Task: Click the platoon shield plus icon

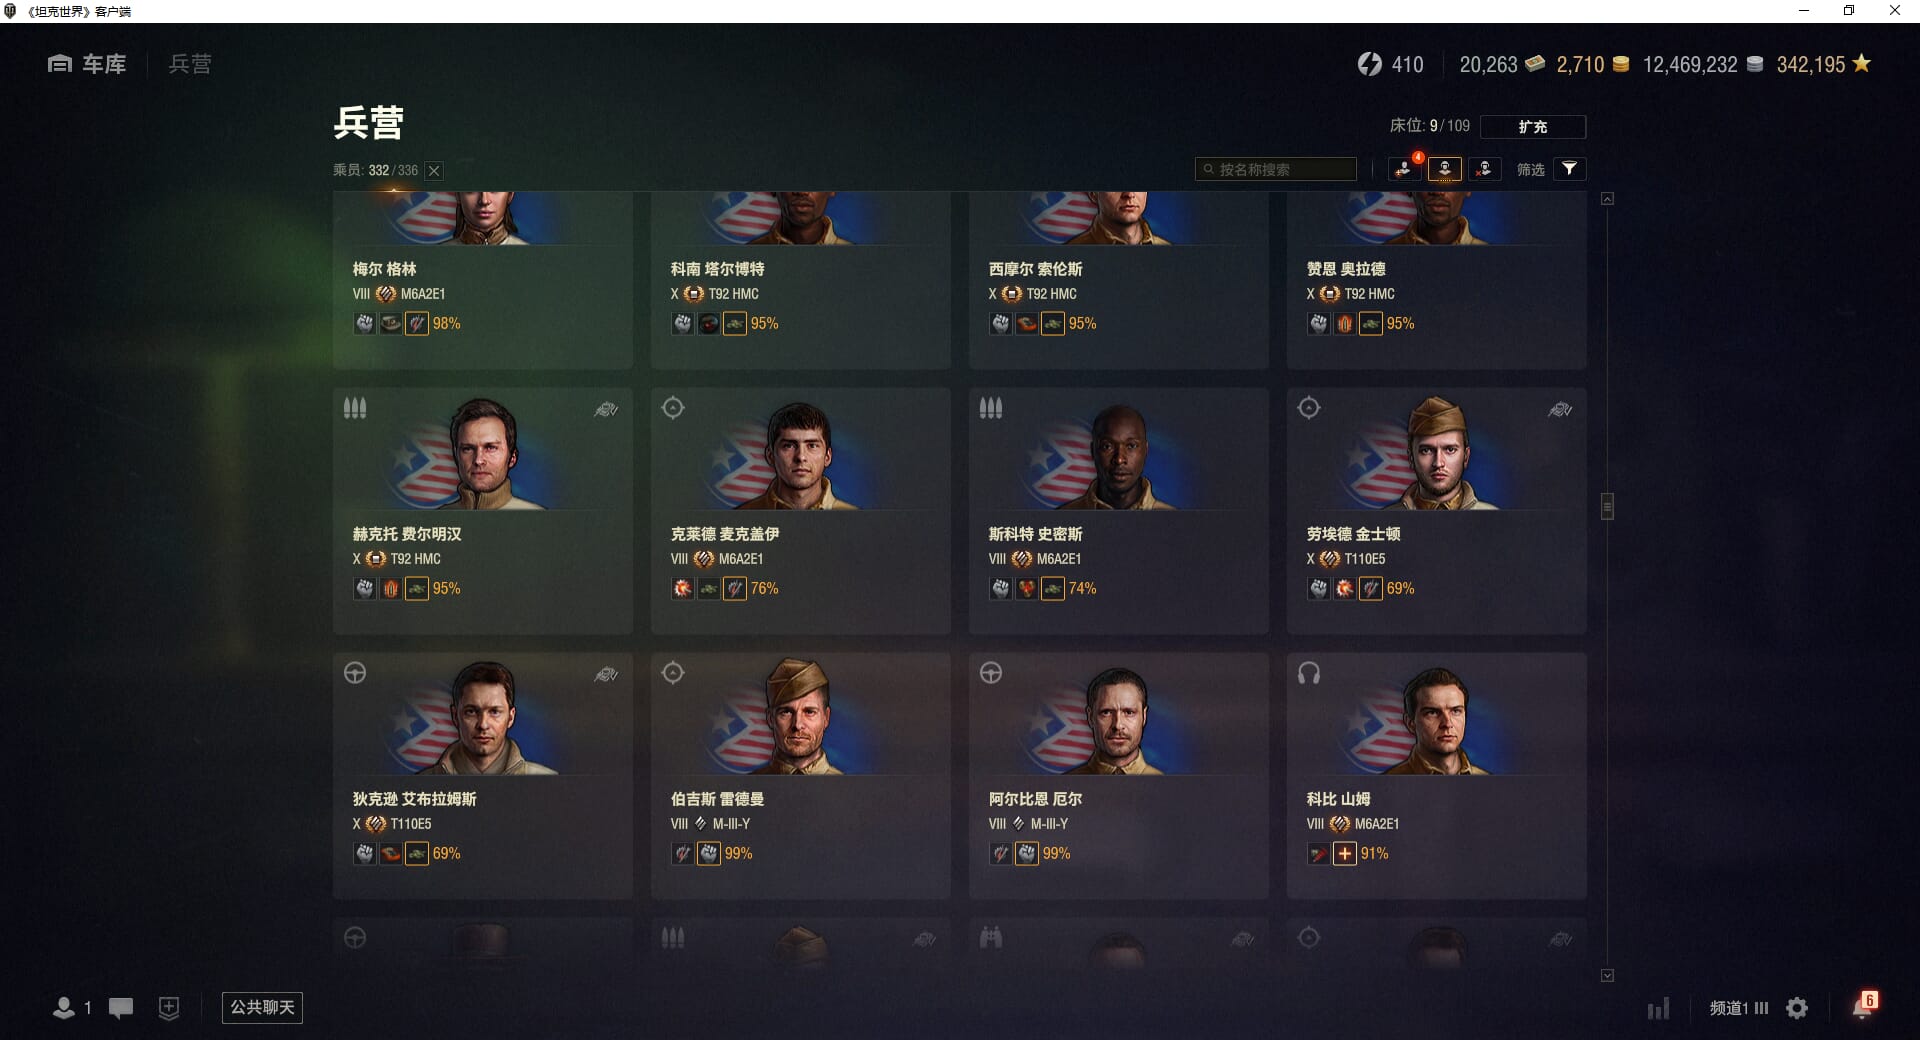Action: point(169,1008)
